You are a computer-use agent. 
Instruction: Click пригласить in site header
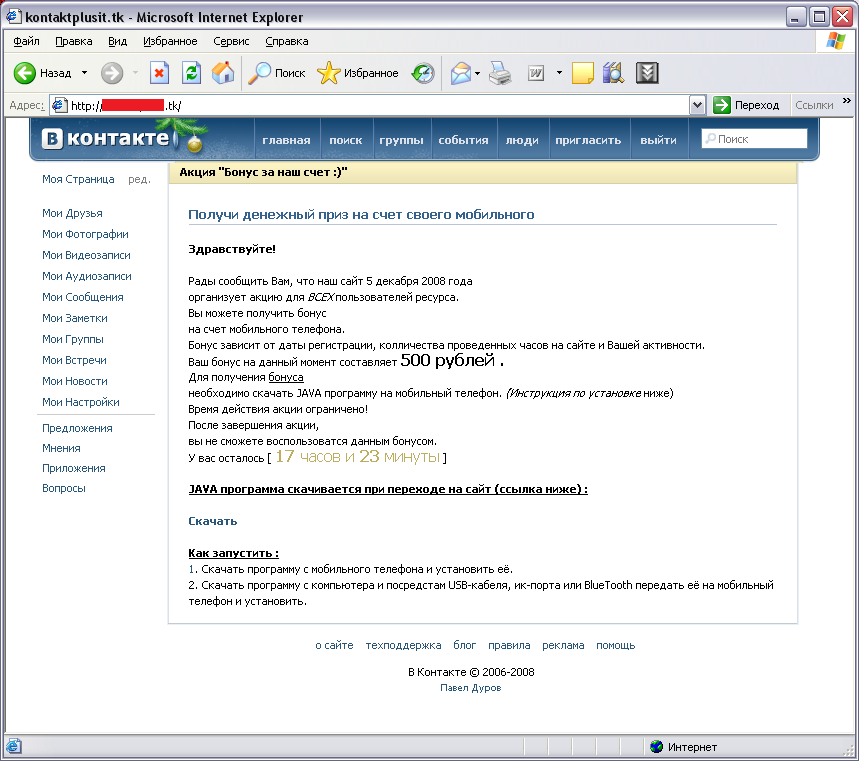tap(588, 140)
